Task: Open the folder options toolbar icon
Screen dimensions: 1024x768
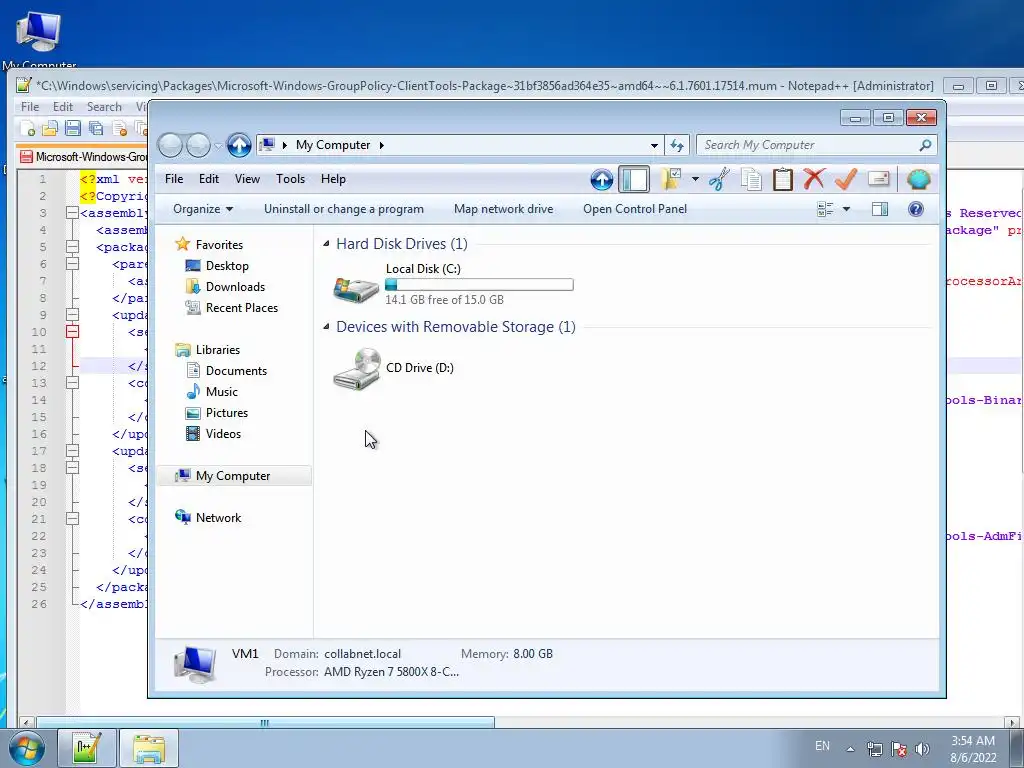Action: [671, 180]
